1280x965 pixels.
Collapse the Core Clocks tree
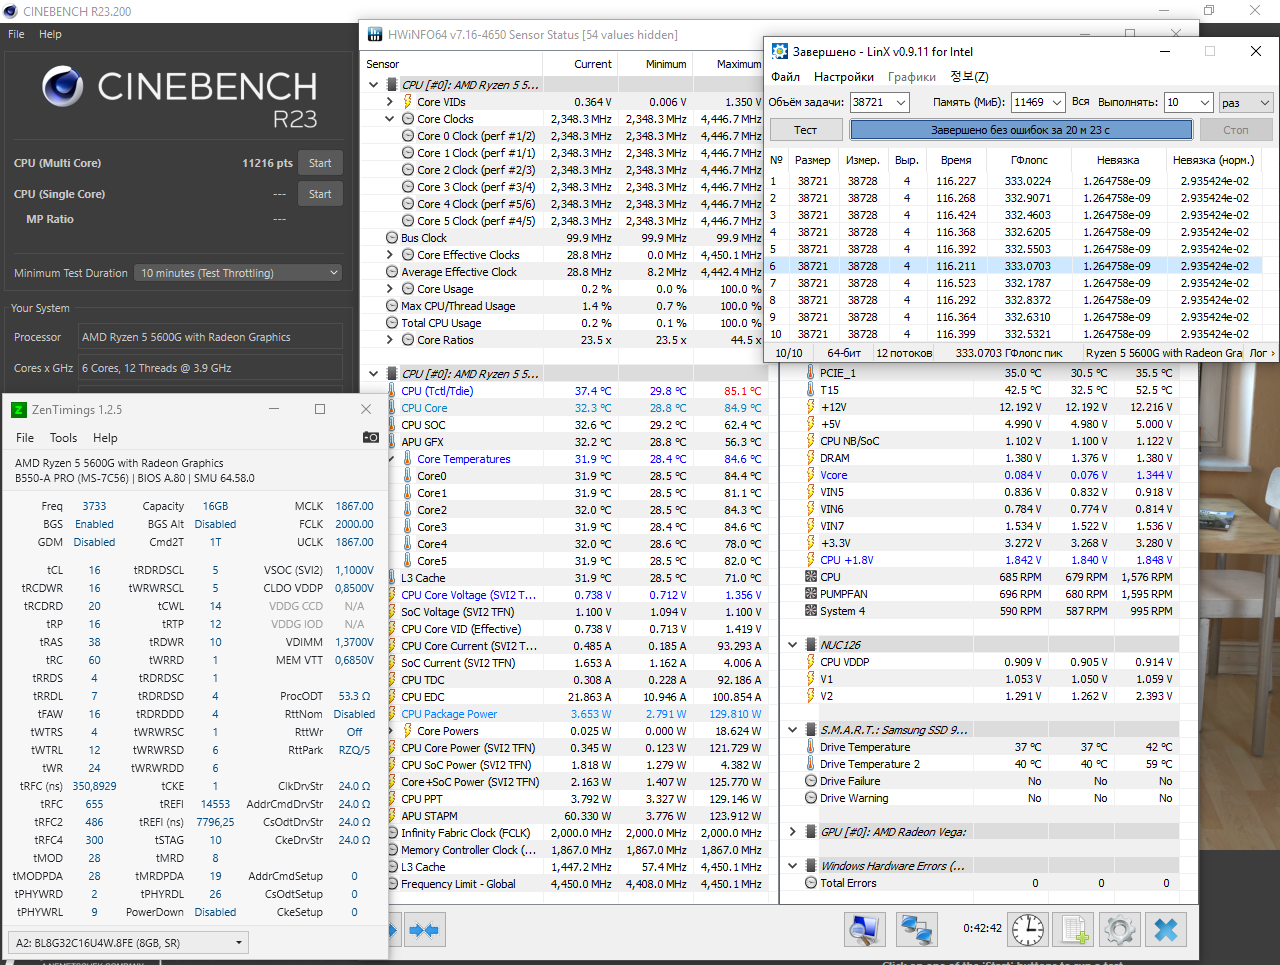390,119
